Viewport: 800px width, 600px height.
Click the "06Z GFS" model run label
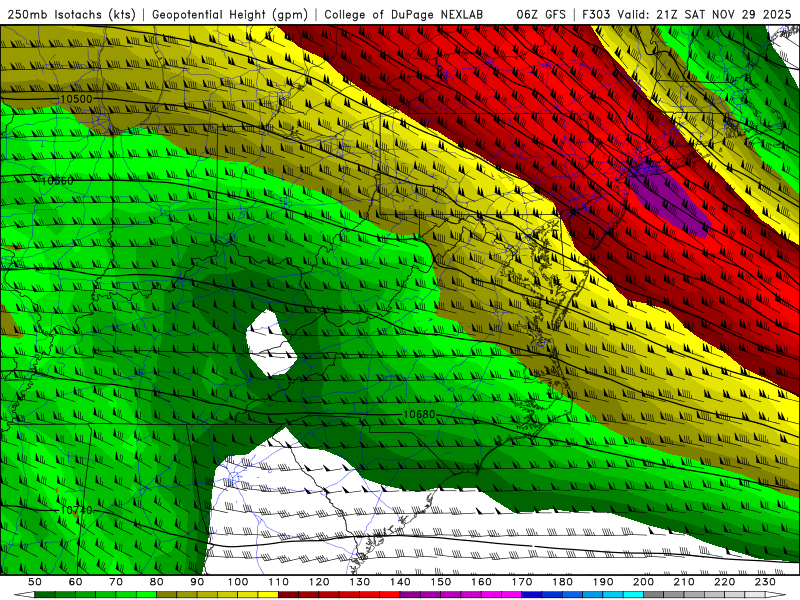[541, 15]
